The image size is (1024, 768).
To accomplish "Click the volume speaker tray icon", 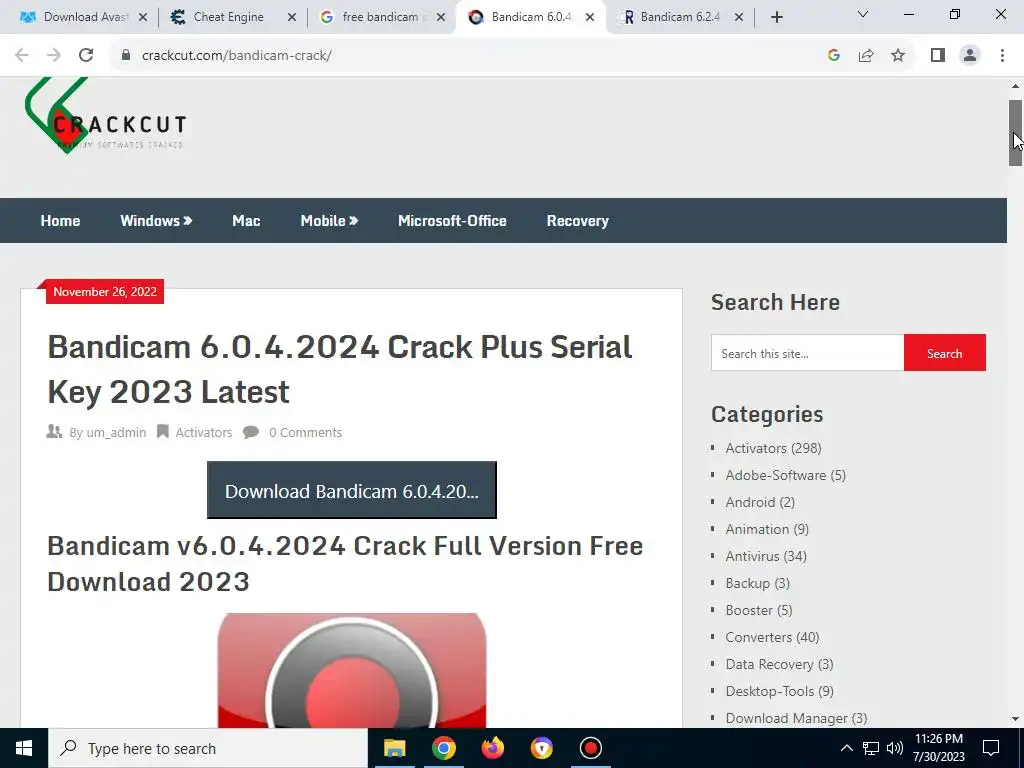I will coord(895,748).
